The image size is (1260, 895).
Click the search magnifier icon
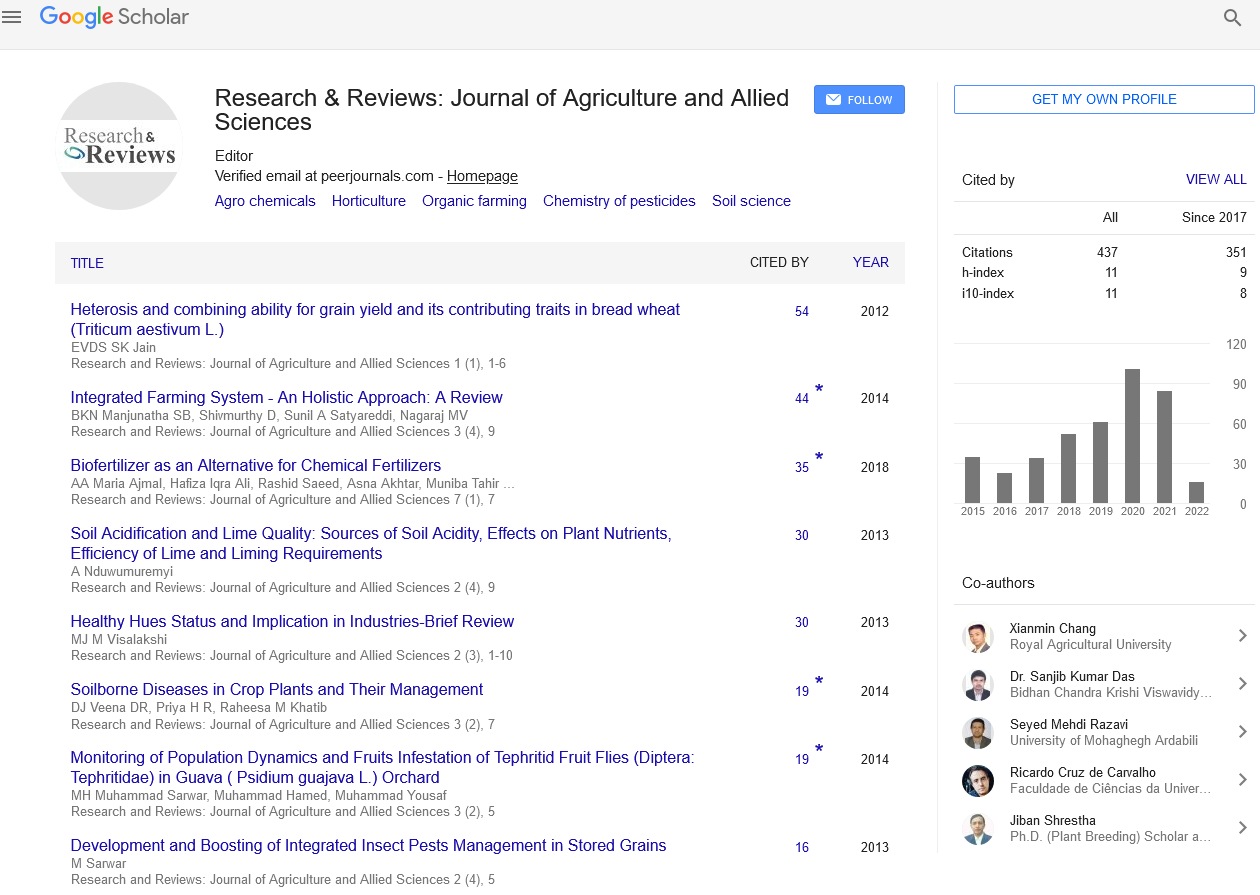click(1232, 17)
